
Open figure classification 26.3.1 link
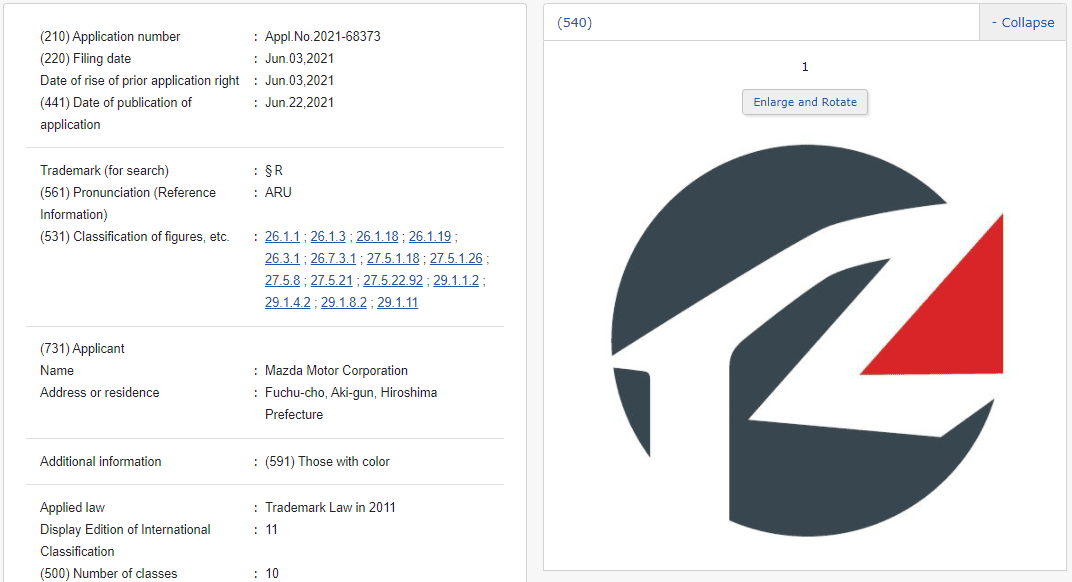[x=282, y=259]
